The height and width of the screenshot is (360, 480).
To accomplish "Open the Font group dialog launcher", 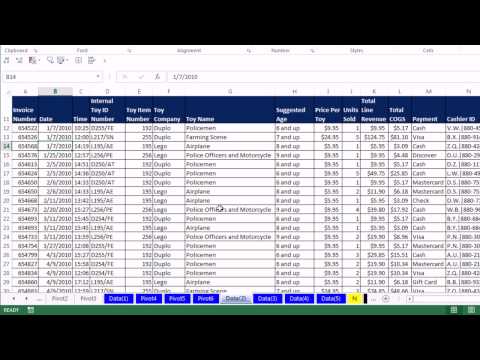I will click(x=129, y=51).
